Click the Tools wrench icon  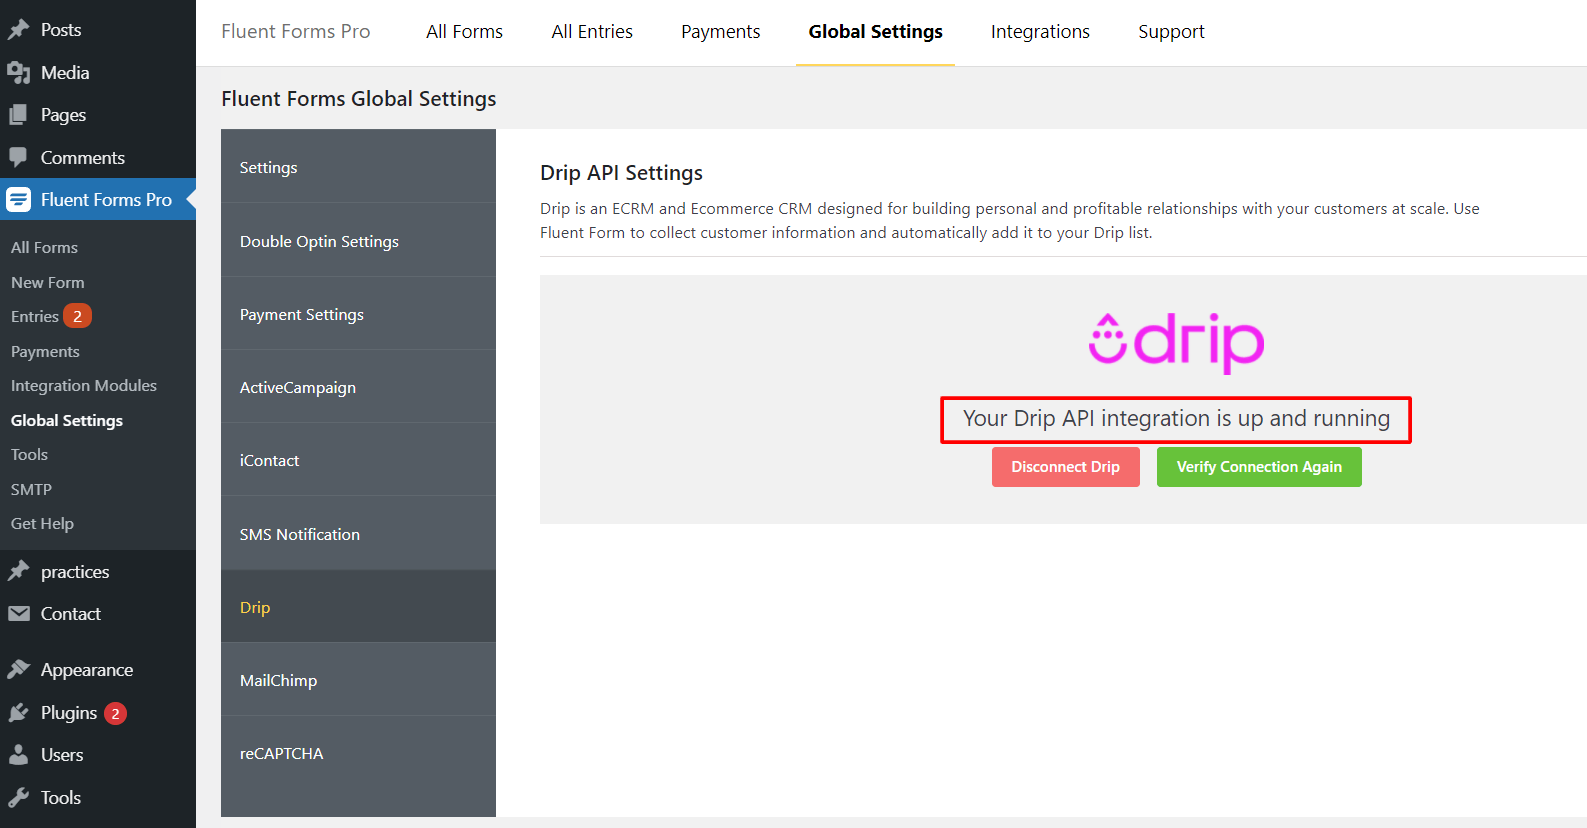click(19, 798)
